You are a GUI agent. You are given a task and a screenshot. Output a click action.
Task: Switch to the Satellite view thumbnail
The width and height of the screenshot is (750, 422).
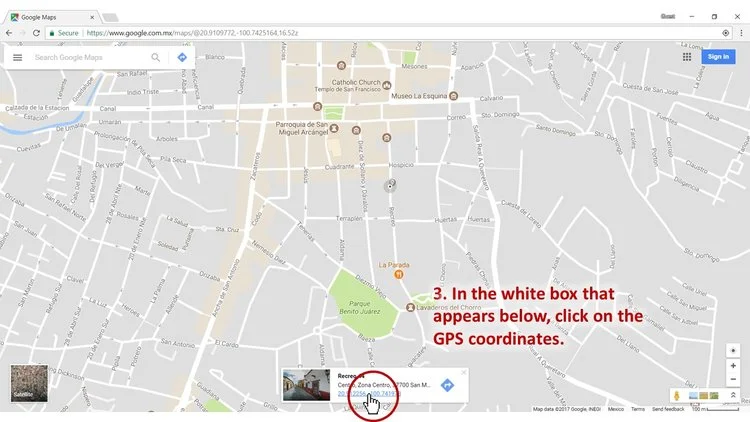pyautogui.click(x=29, y=383)
